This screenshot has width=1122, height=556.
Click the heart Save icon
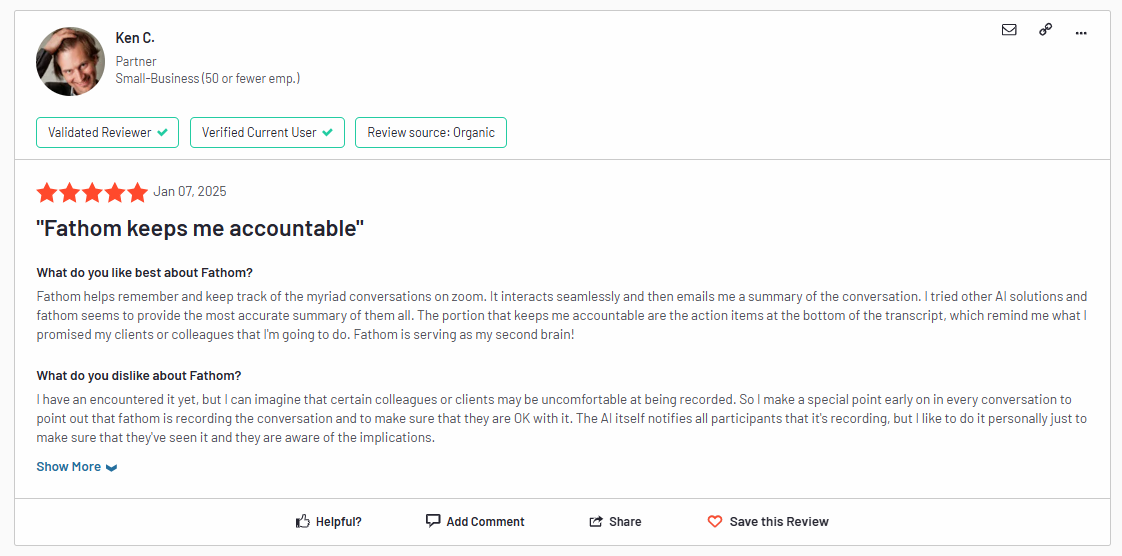coord(715,522)
